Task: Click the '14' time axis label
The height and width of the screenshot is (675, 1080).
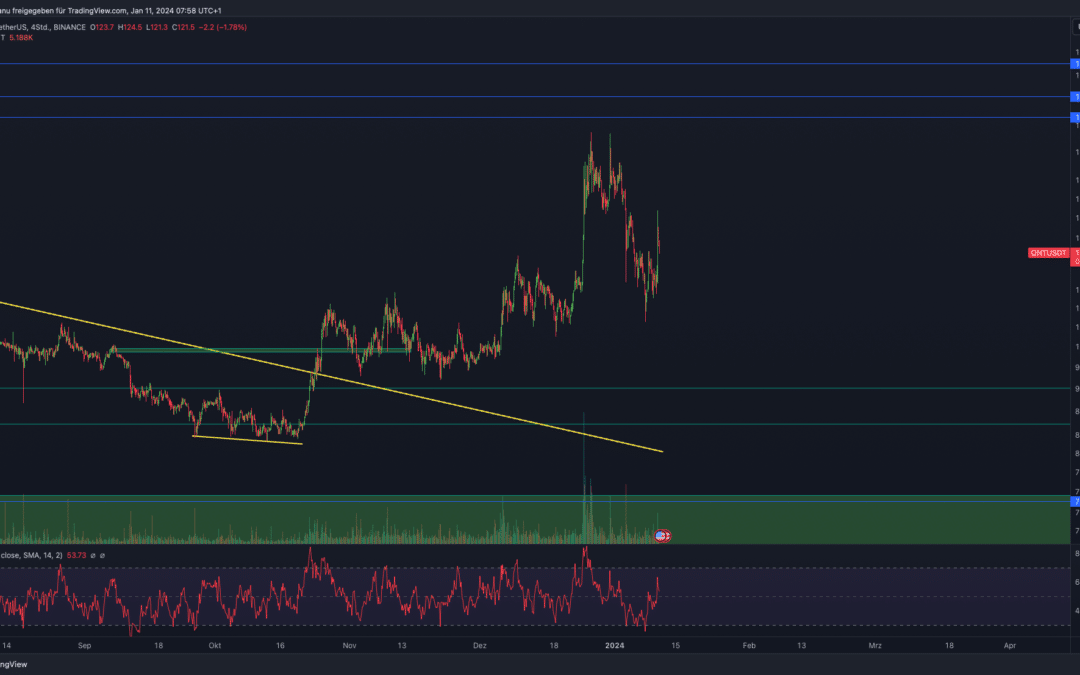Action: 6,646
